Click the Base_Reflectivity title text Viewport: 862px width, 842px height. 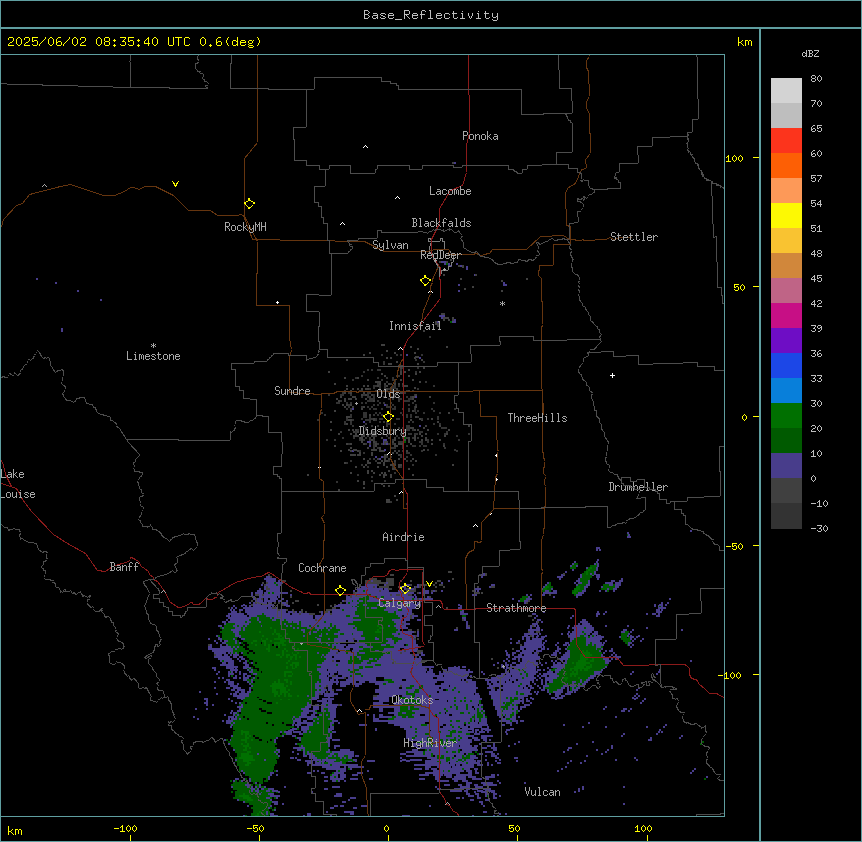431,15
